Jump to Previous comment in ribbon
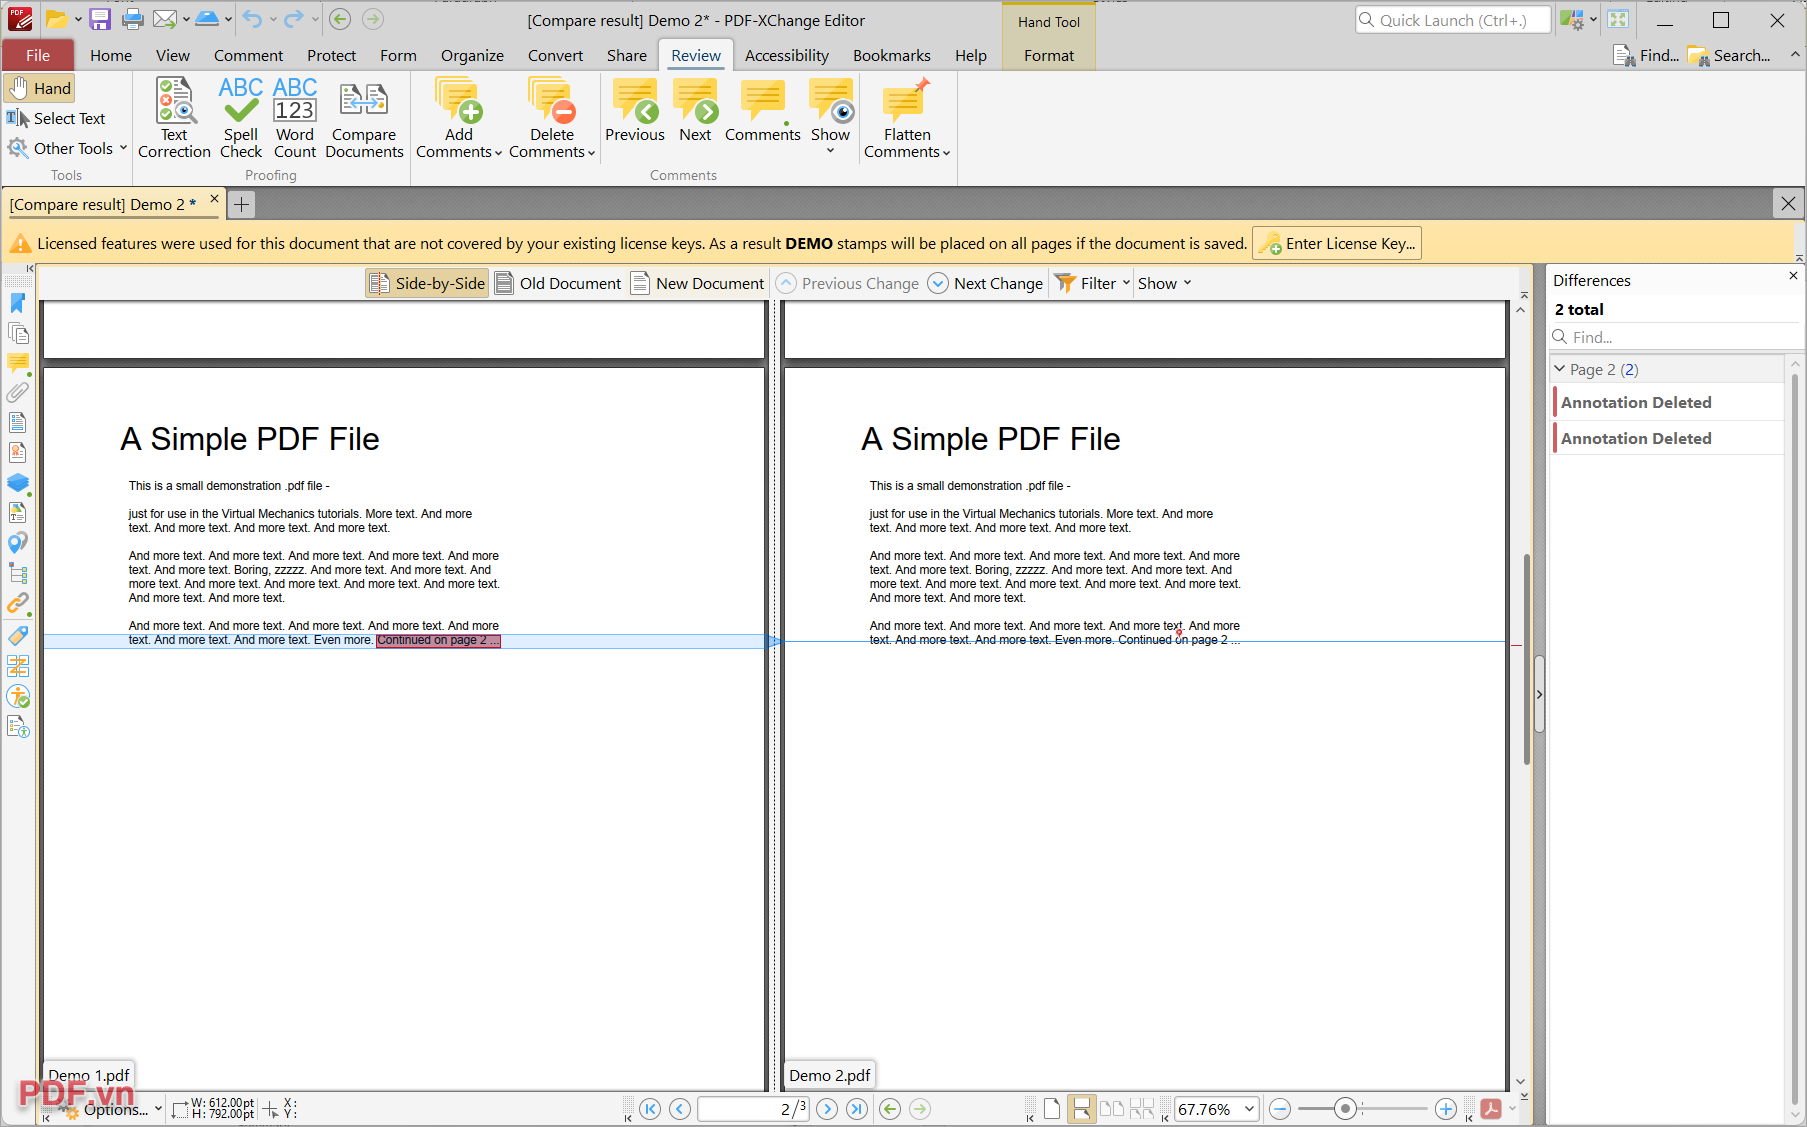Viewport: 1807px width, 1127px height. 634,111
